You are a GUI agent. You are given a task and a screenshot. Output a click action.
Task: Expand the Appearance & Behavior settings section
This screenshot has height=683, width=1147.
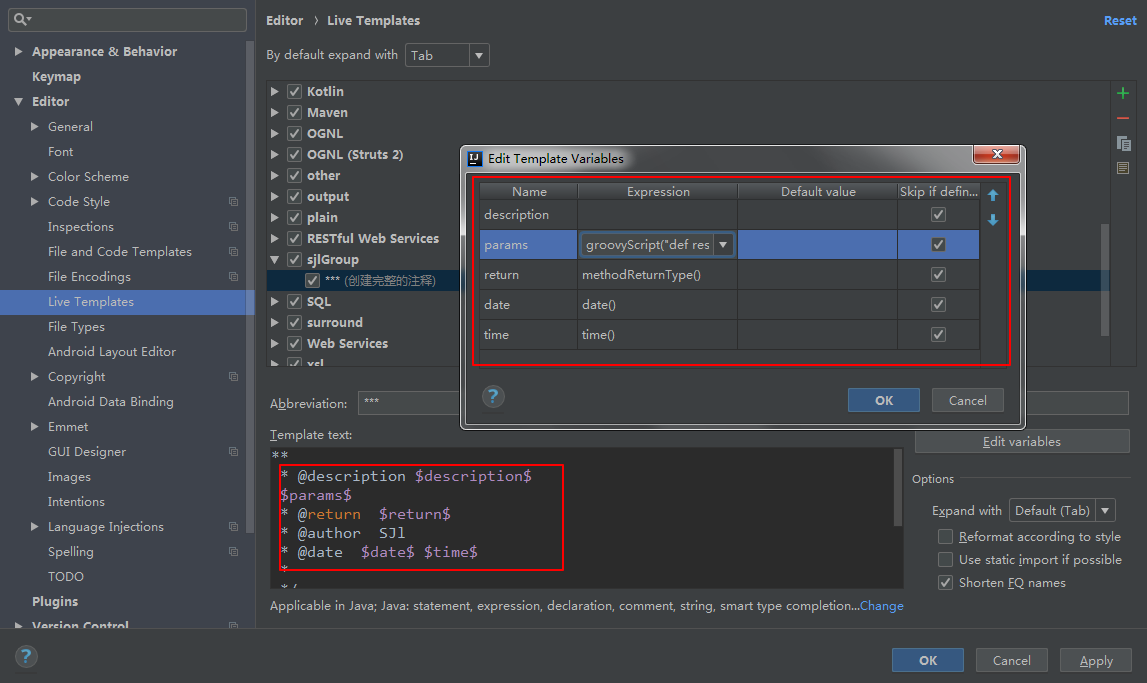[x=19, y=52]
